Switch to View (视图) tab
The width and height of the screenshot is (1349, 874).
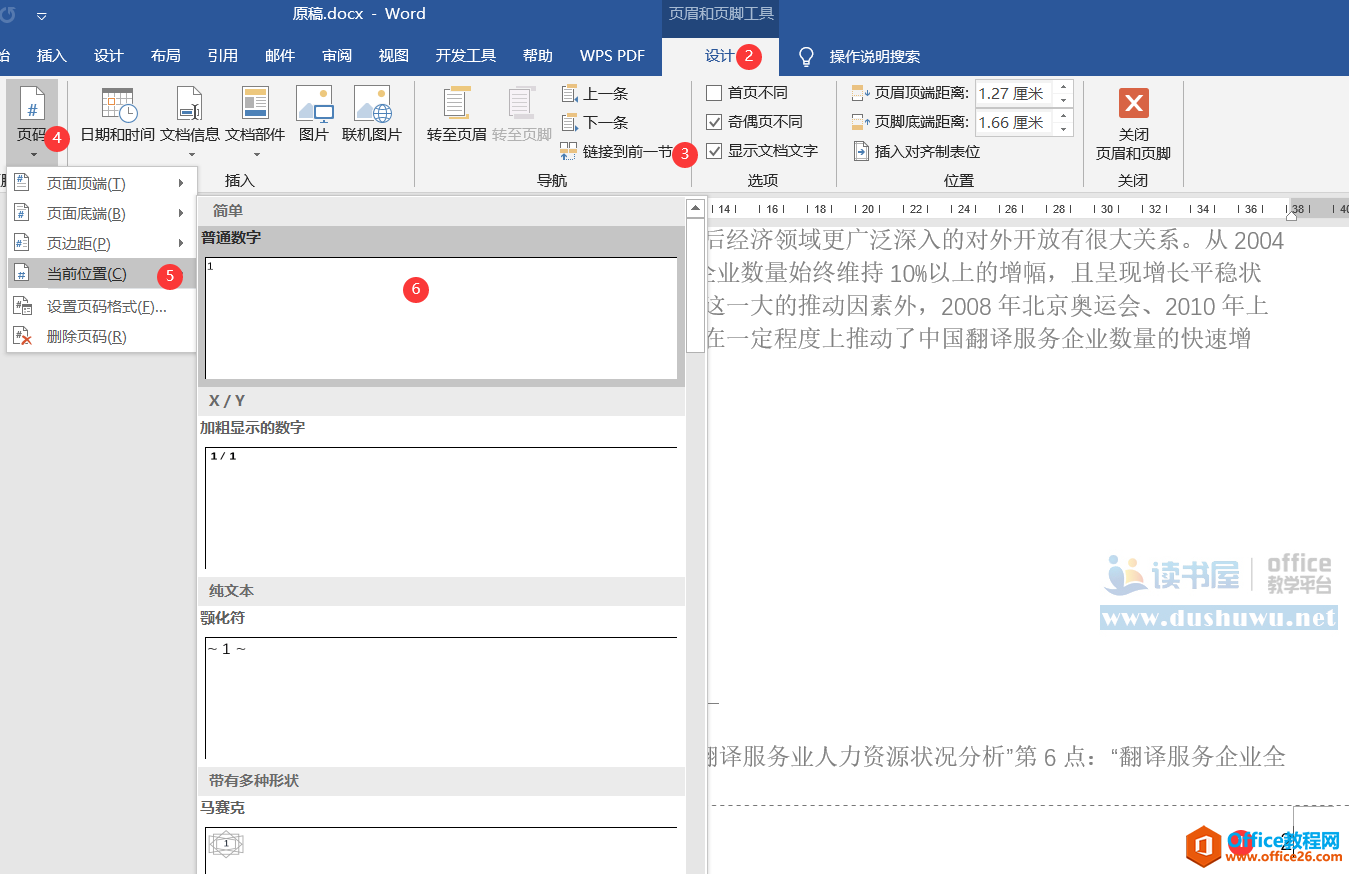pos(394,56)
